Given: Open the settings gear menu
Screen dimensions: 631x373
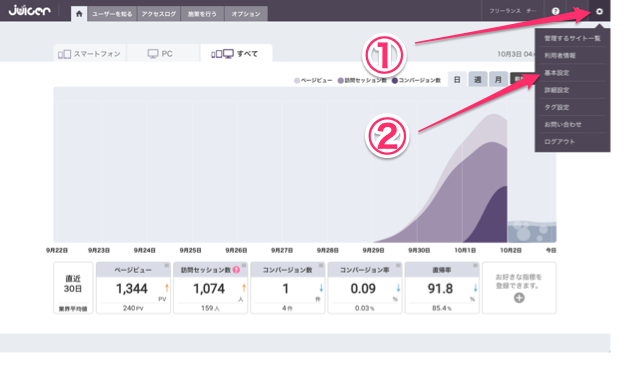Looking at the screenshot, I should pyautogui.click(x=599, y=11).
